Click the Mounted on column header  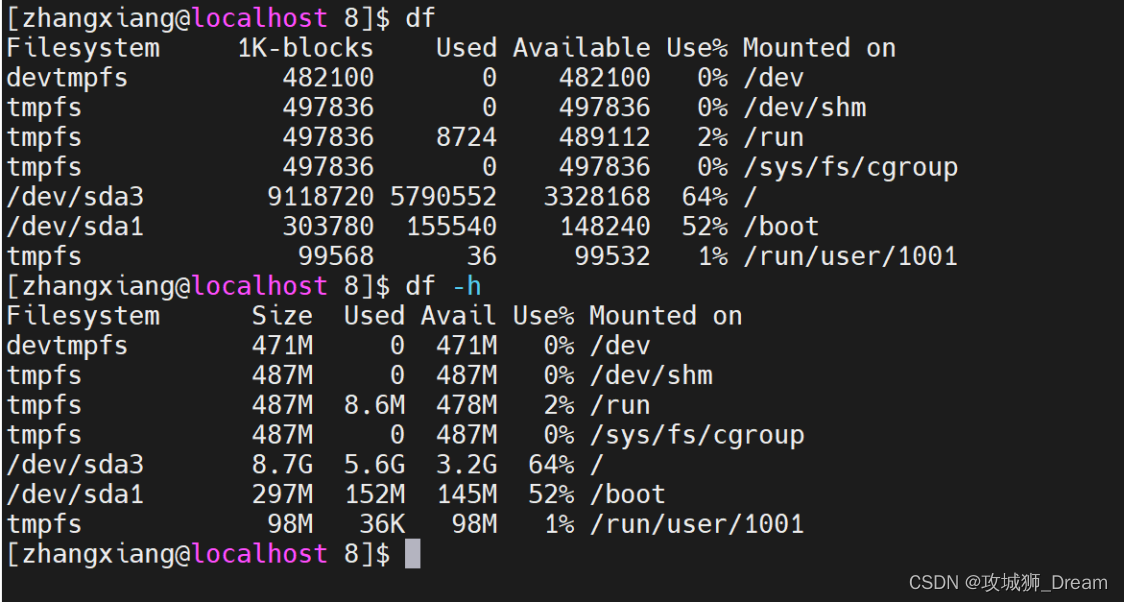[818, 47]
